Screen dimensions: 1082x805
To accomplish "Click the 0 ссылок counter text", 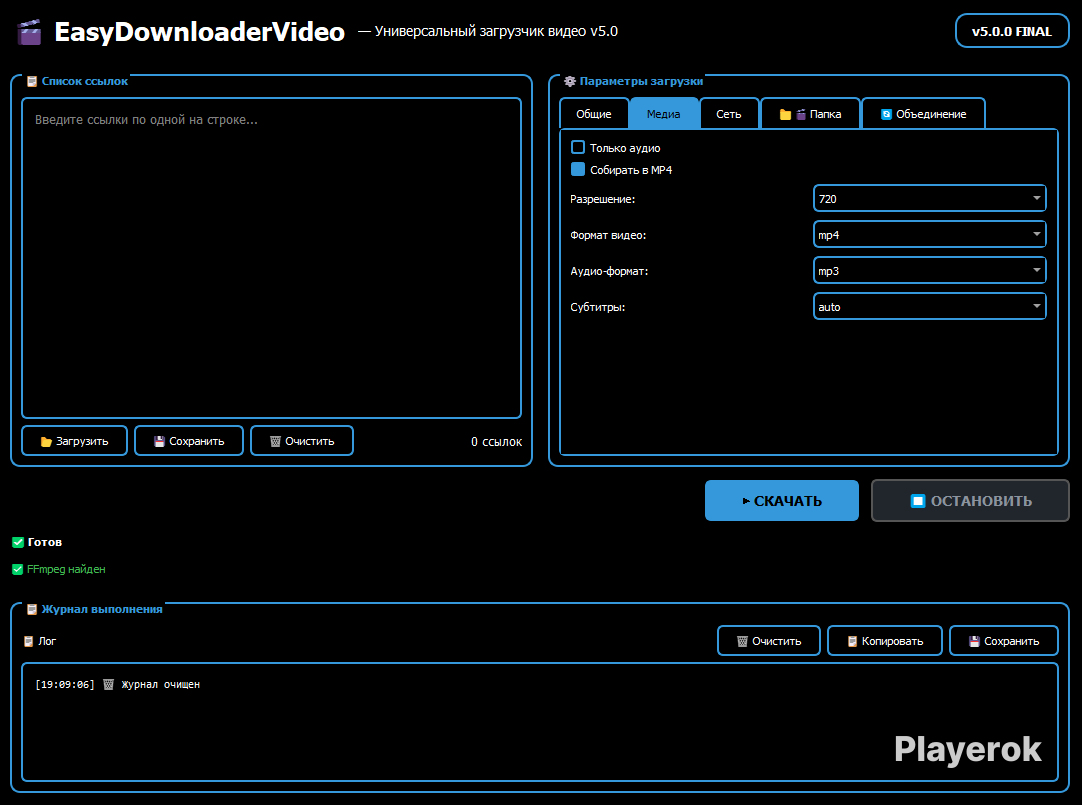I will (496, 441).
